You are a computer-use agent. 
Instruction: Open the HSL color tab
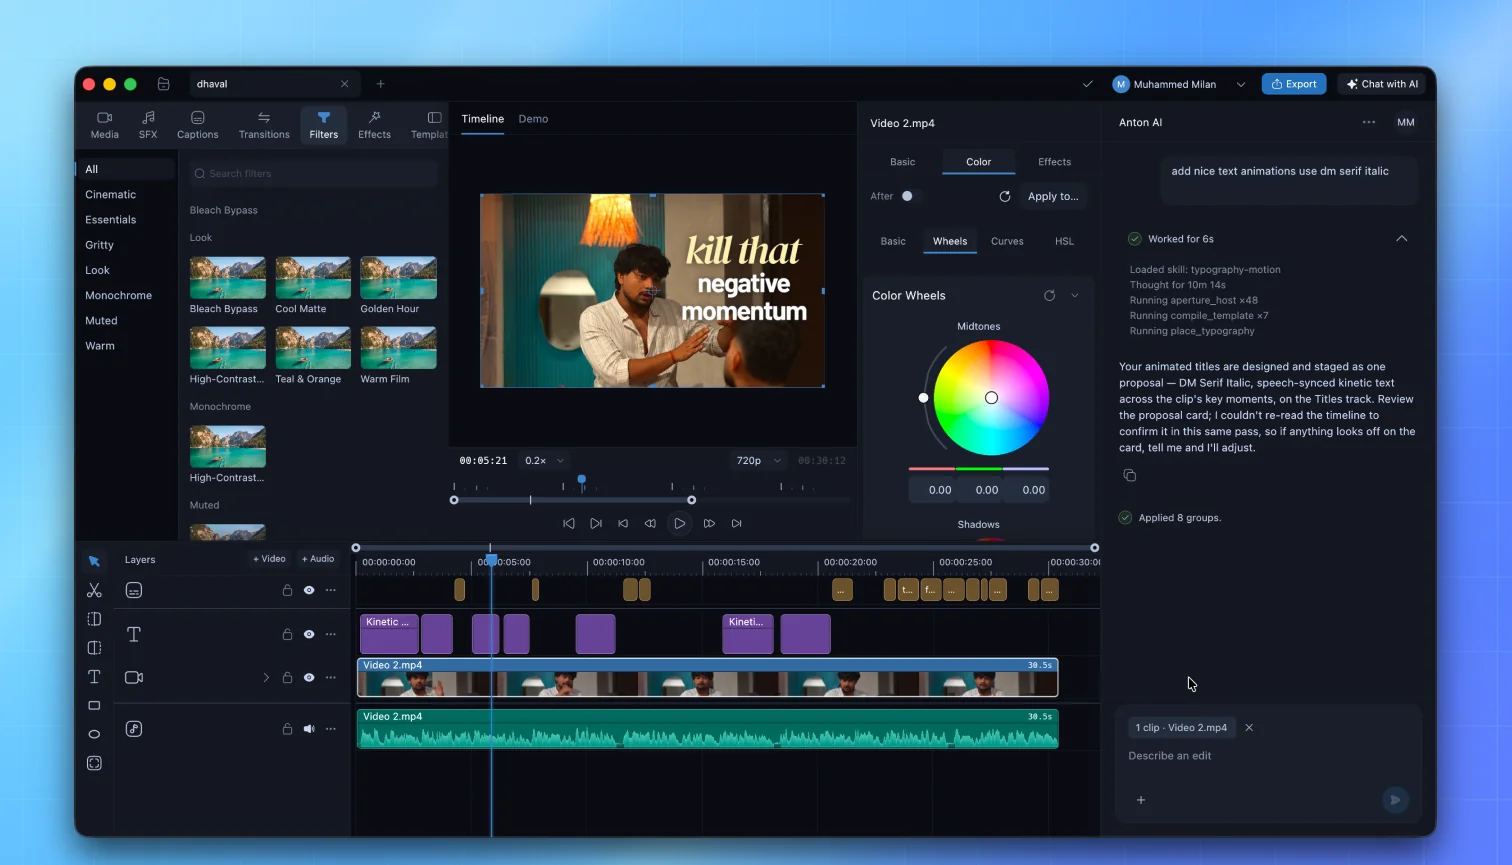coord(1064,241)
